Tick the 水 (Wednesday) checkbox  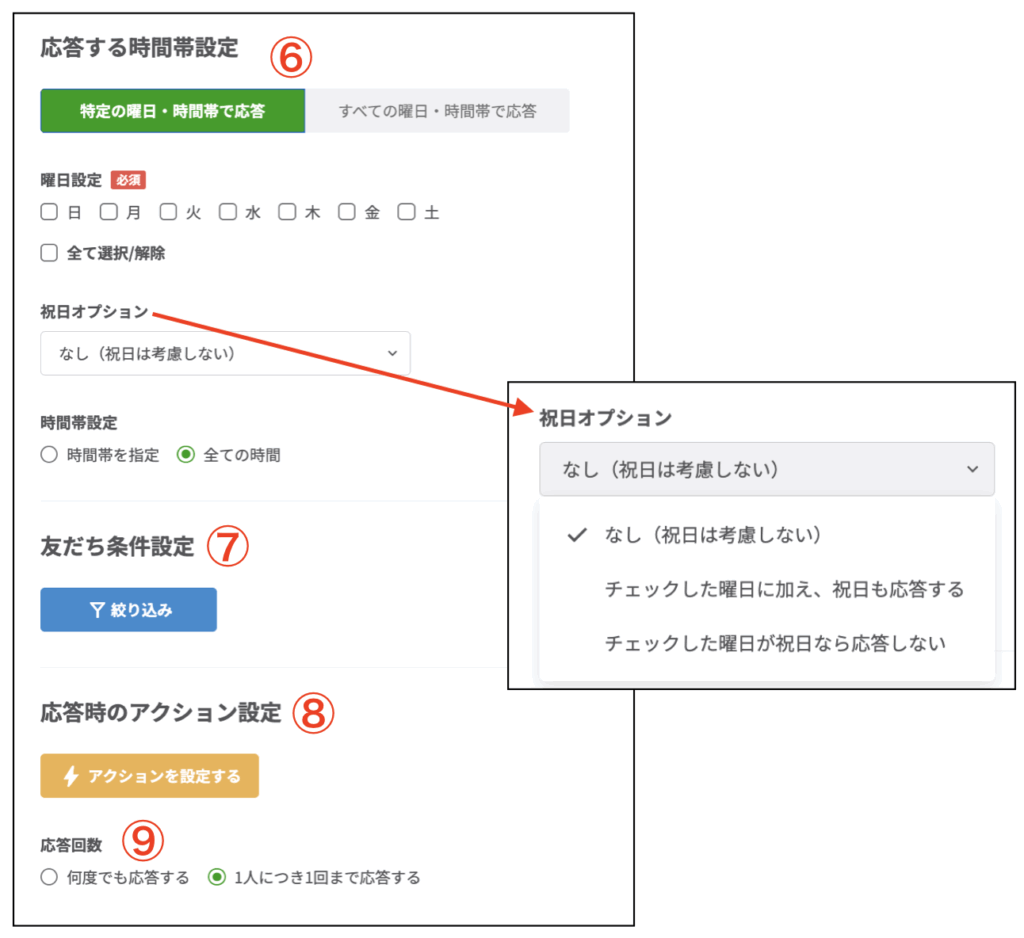pos(228,212)
